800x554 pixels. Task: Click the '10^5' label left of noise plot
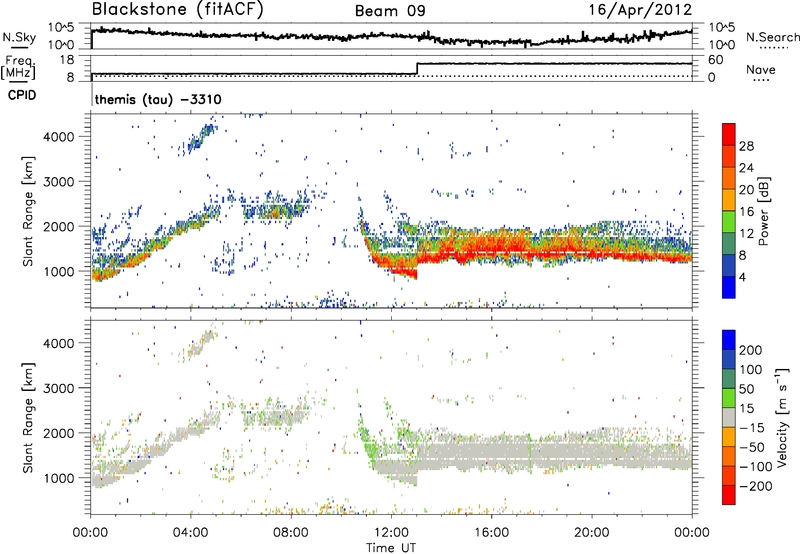click(x=62, y=27)
